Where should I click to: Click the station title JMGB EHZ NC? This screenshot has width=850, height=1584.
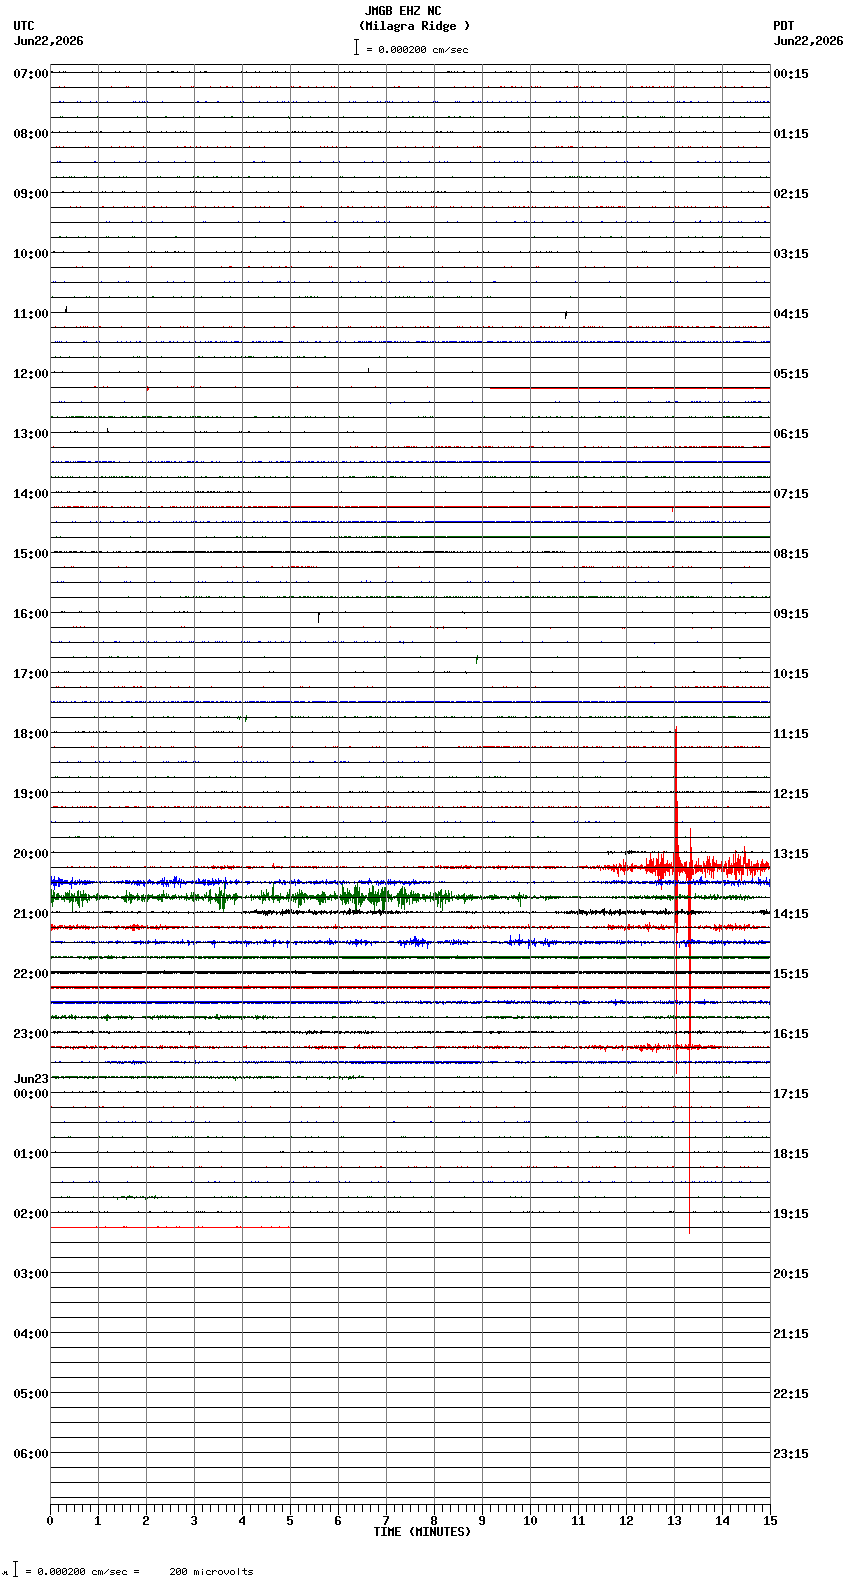403,11
